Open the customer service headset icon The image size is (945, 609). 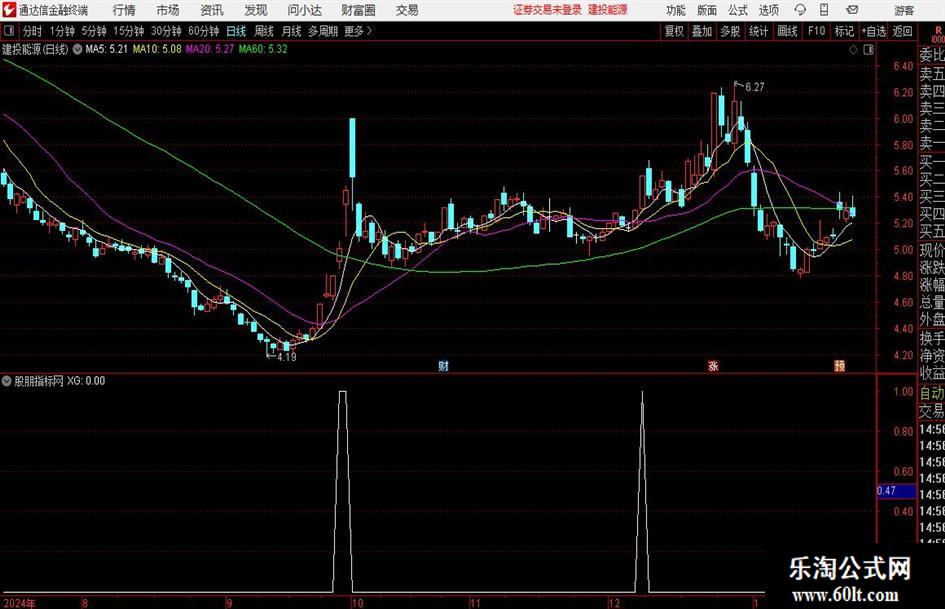click(800, 10)
